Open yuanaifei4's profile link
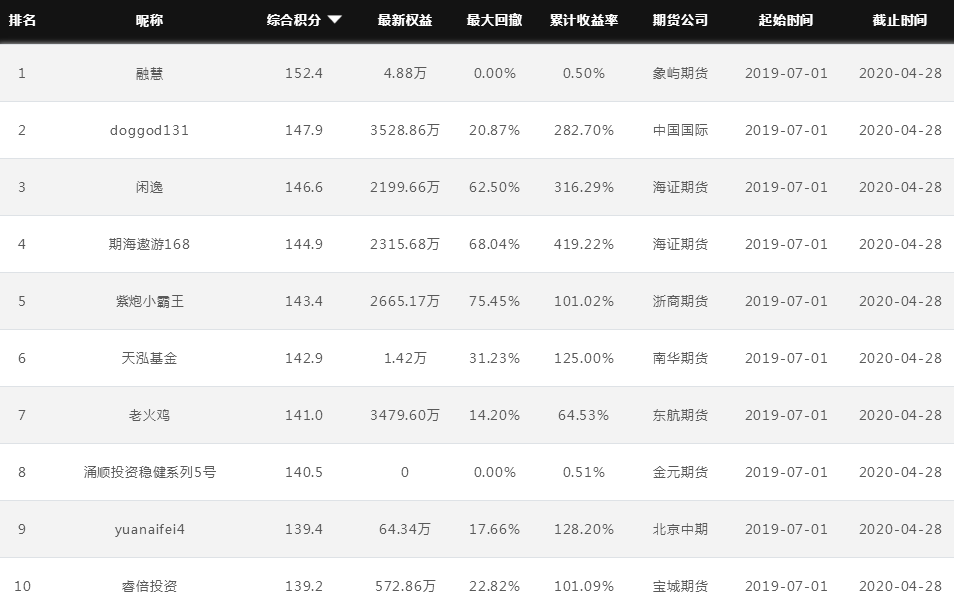954x612 pixels. pos(149,529)
